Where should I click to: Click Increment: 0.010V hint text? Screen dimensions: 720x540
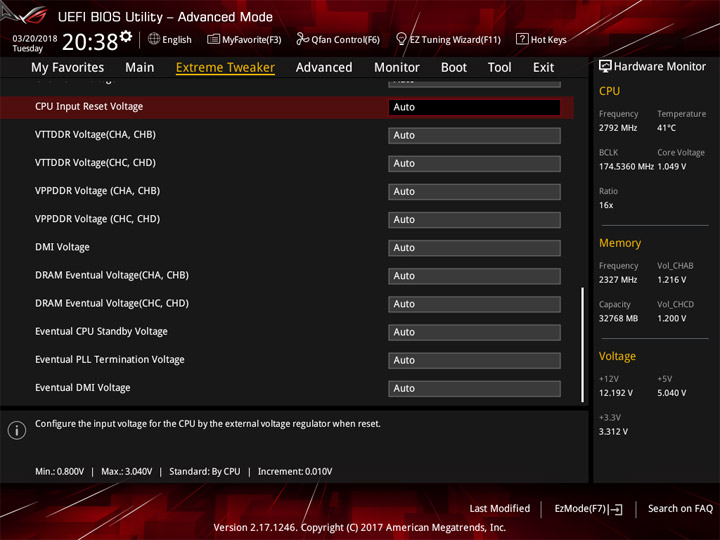pyautogui.click(x=295, y=472)
